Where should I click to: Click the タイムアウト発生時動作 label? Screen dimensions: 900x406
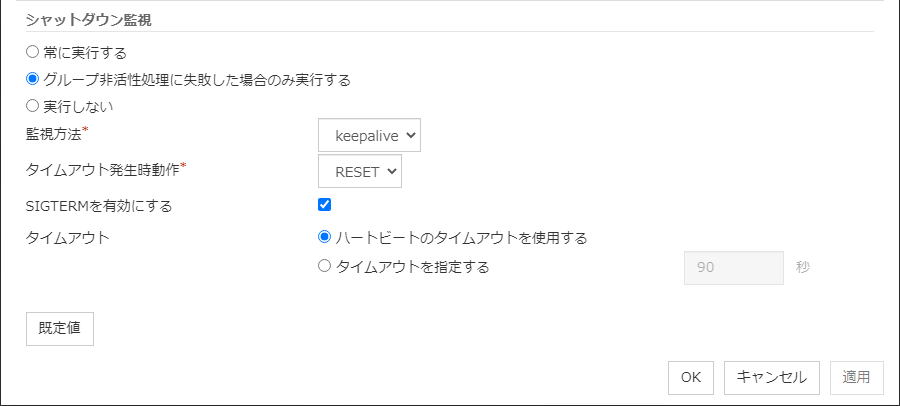point(102,170)
